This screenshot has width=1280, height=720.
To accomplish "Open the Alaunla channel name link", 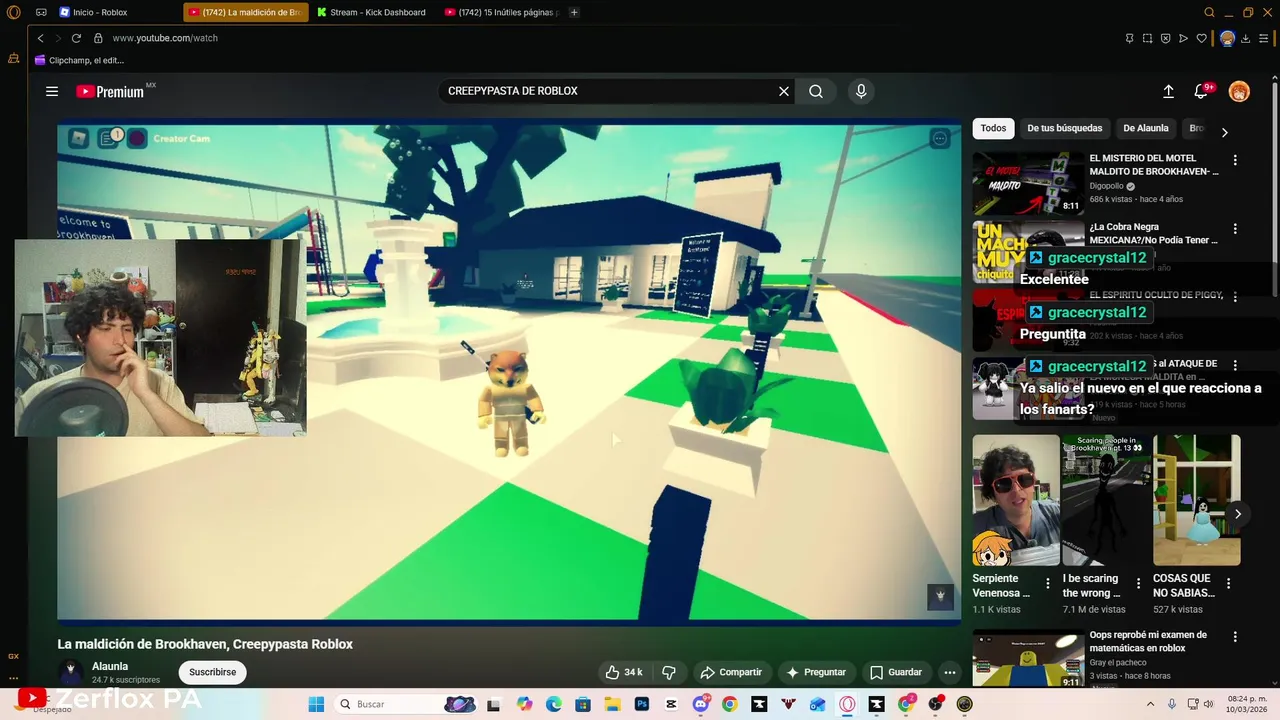I will (110, 666).
